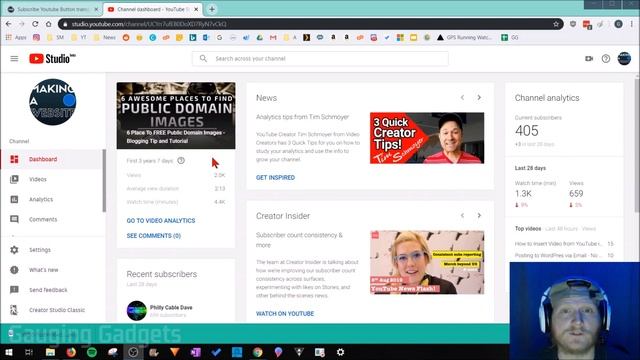Open the help question mark icon
The height and width of the screenshot is (360, 640).
coord(606,59)
